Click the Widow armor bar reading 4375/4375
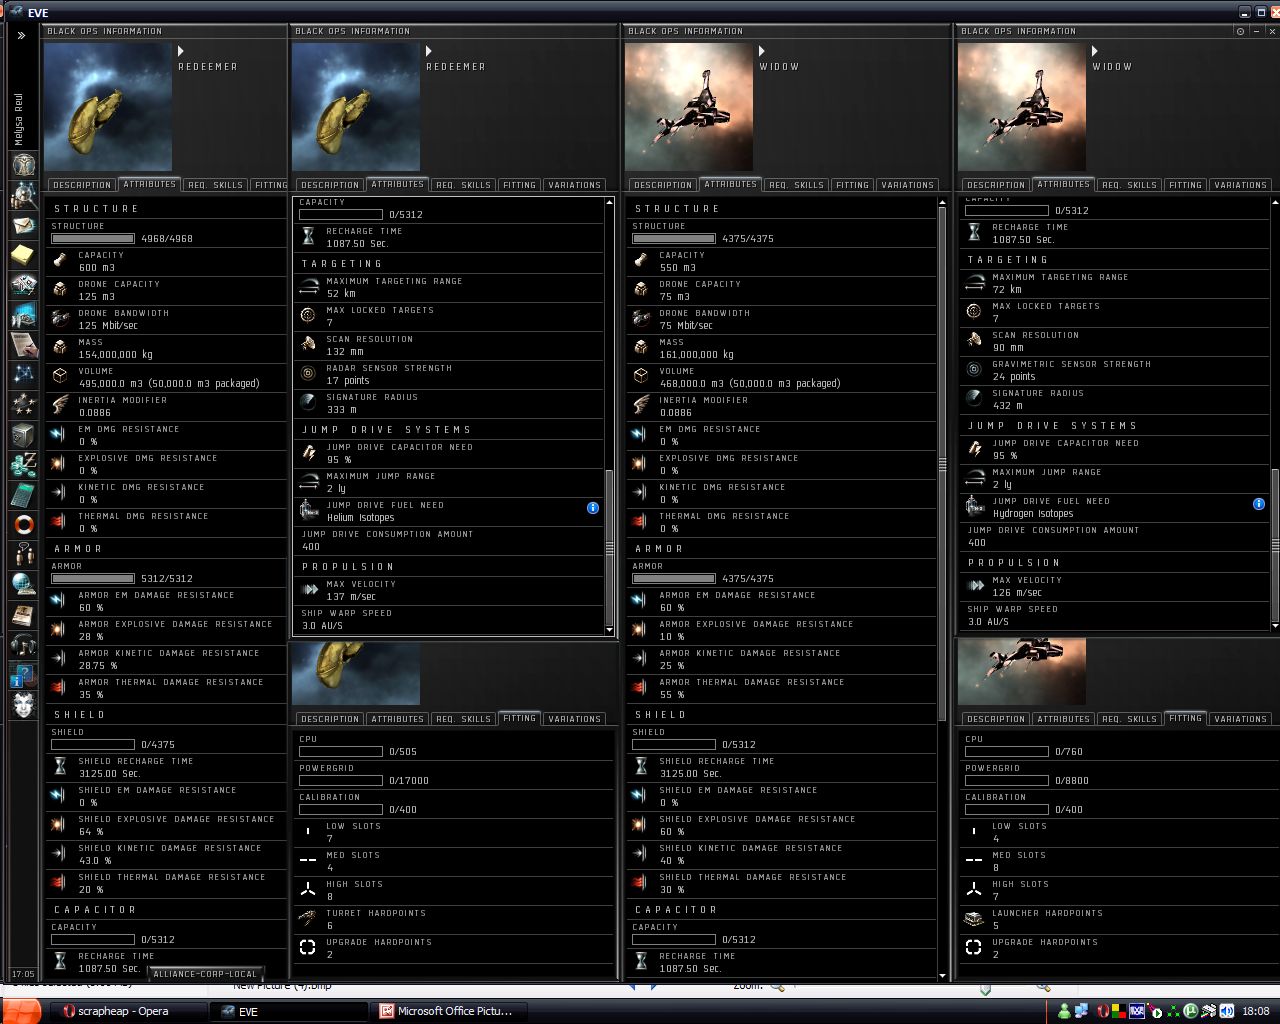The height and width of the screenshot is (1024, 1280). pos(674,579)
